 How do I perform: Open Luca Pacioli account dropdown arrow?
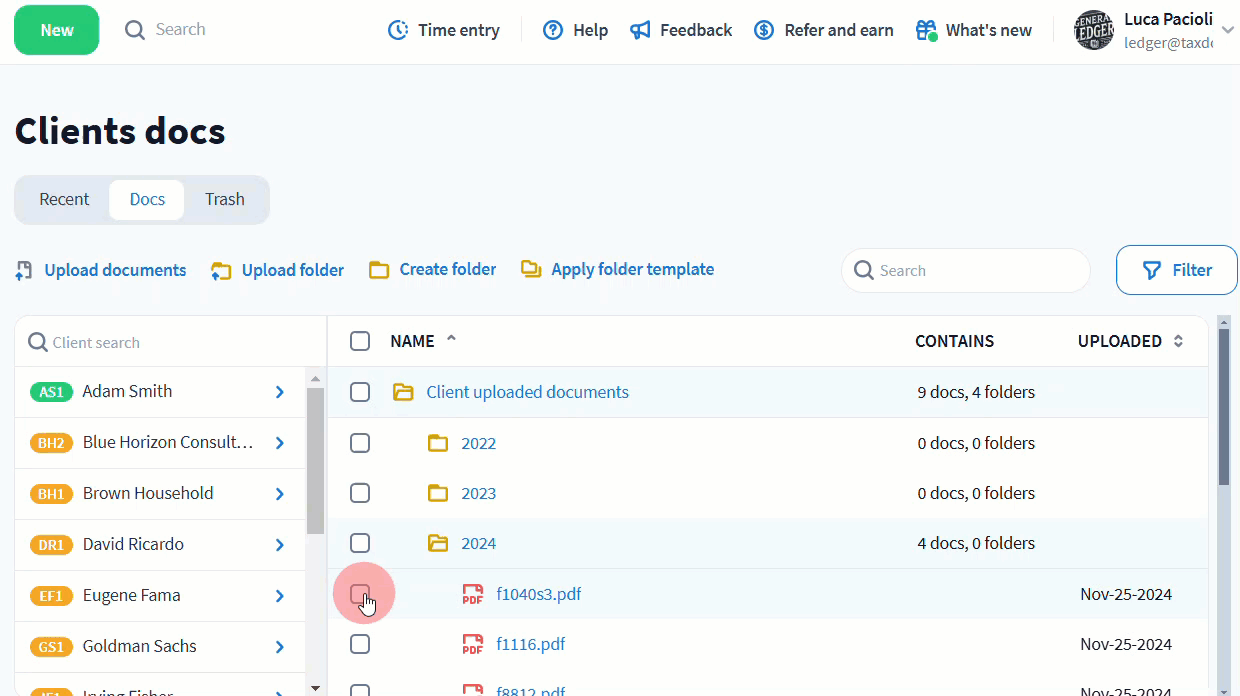click(1228, 30)
